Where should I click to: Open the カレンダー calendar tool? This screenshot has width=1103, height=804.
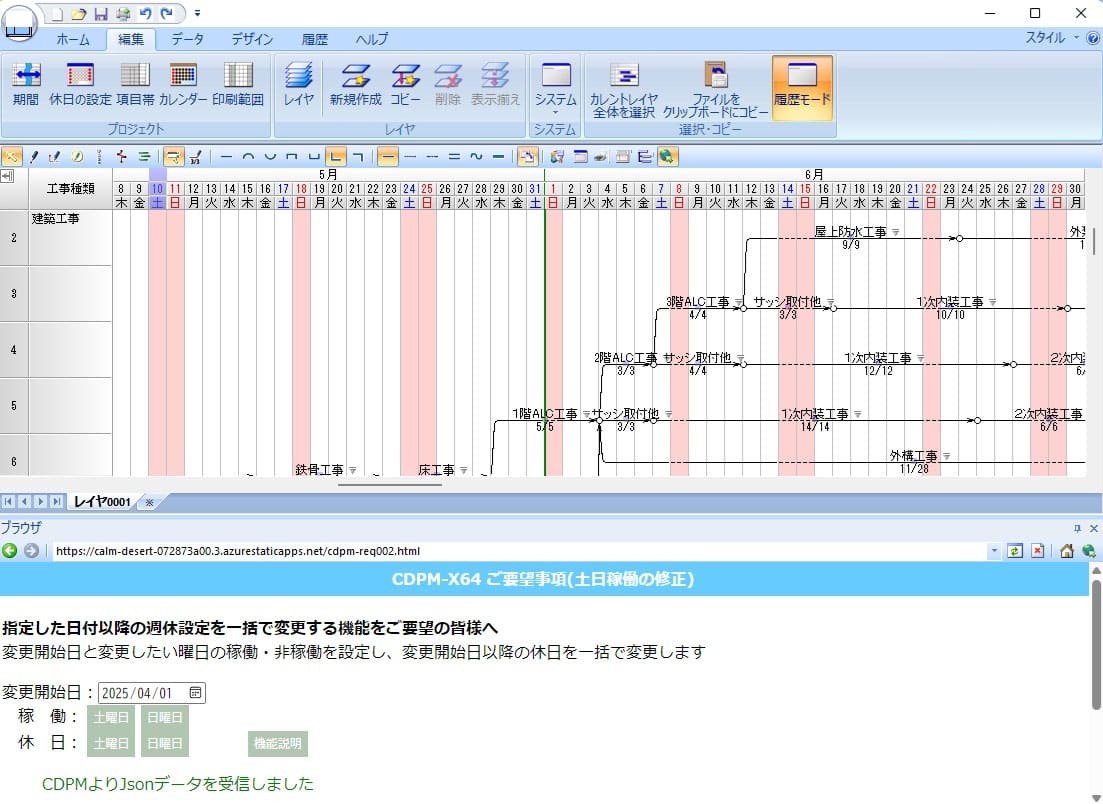(x=183, y=84)
